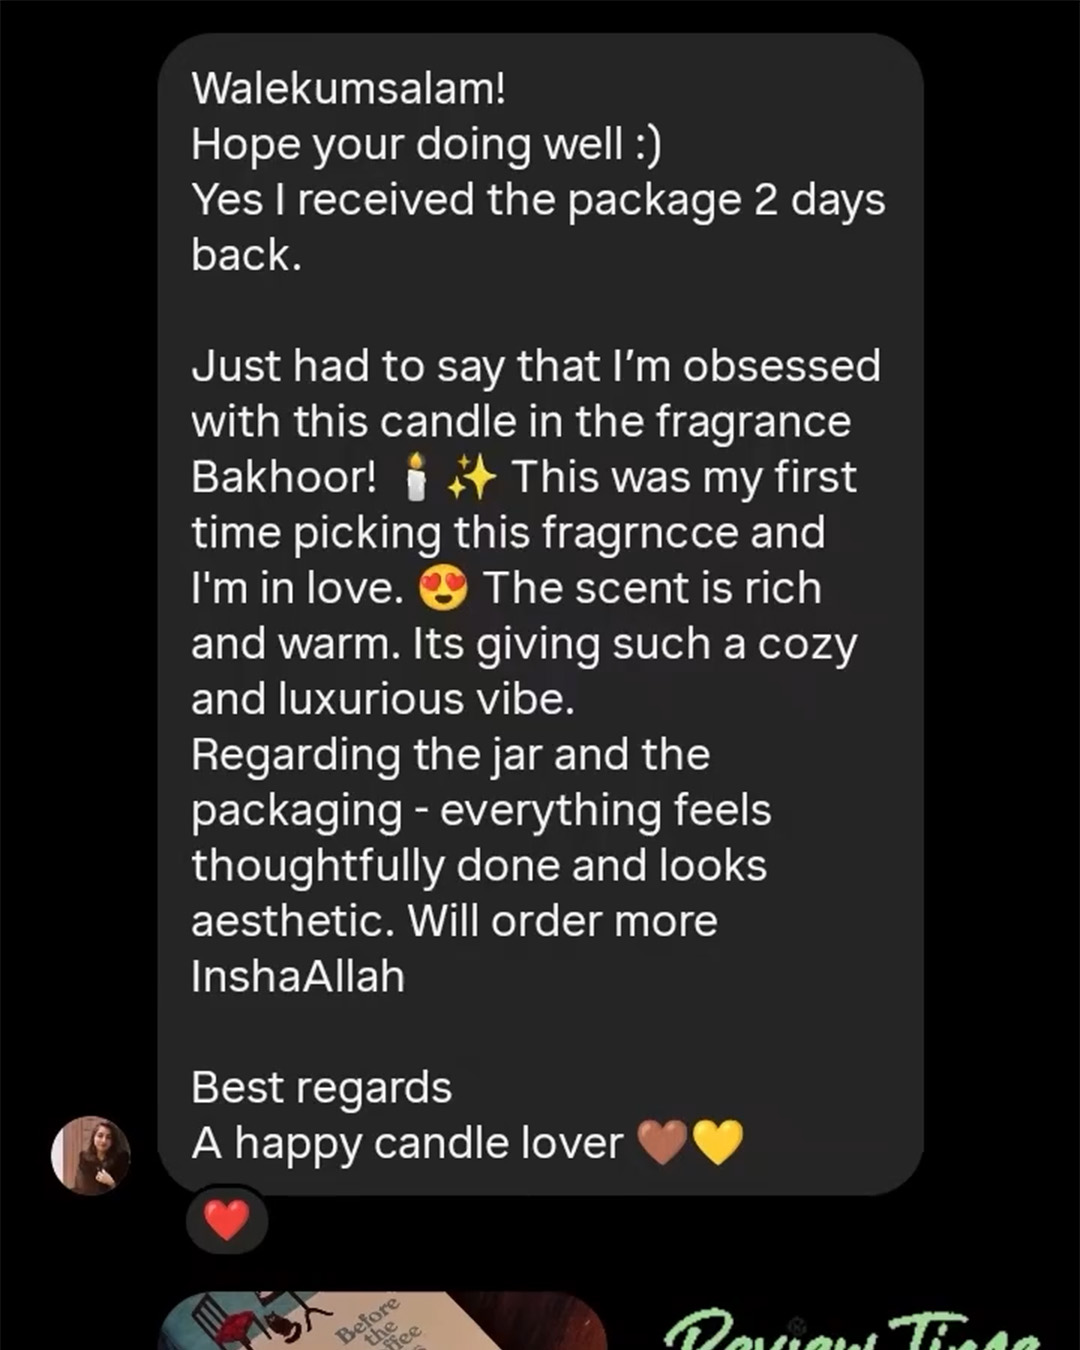Click the heart-eyes emoji after "I'm in love"
This screenshot has height=1350, width=1080.
pyautogui.click(x=443, y=589)
